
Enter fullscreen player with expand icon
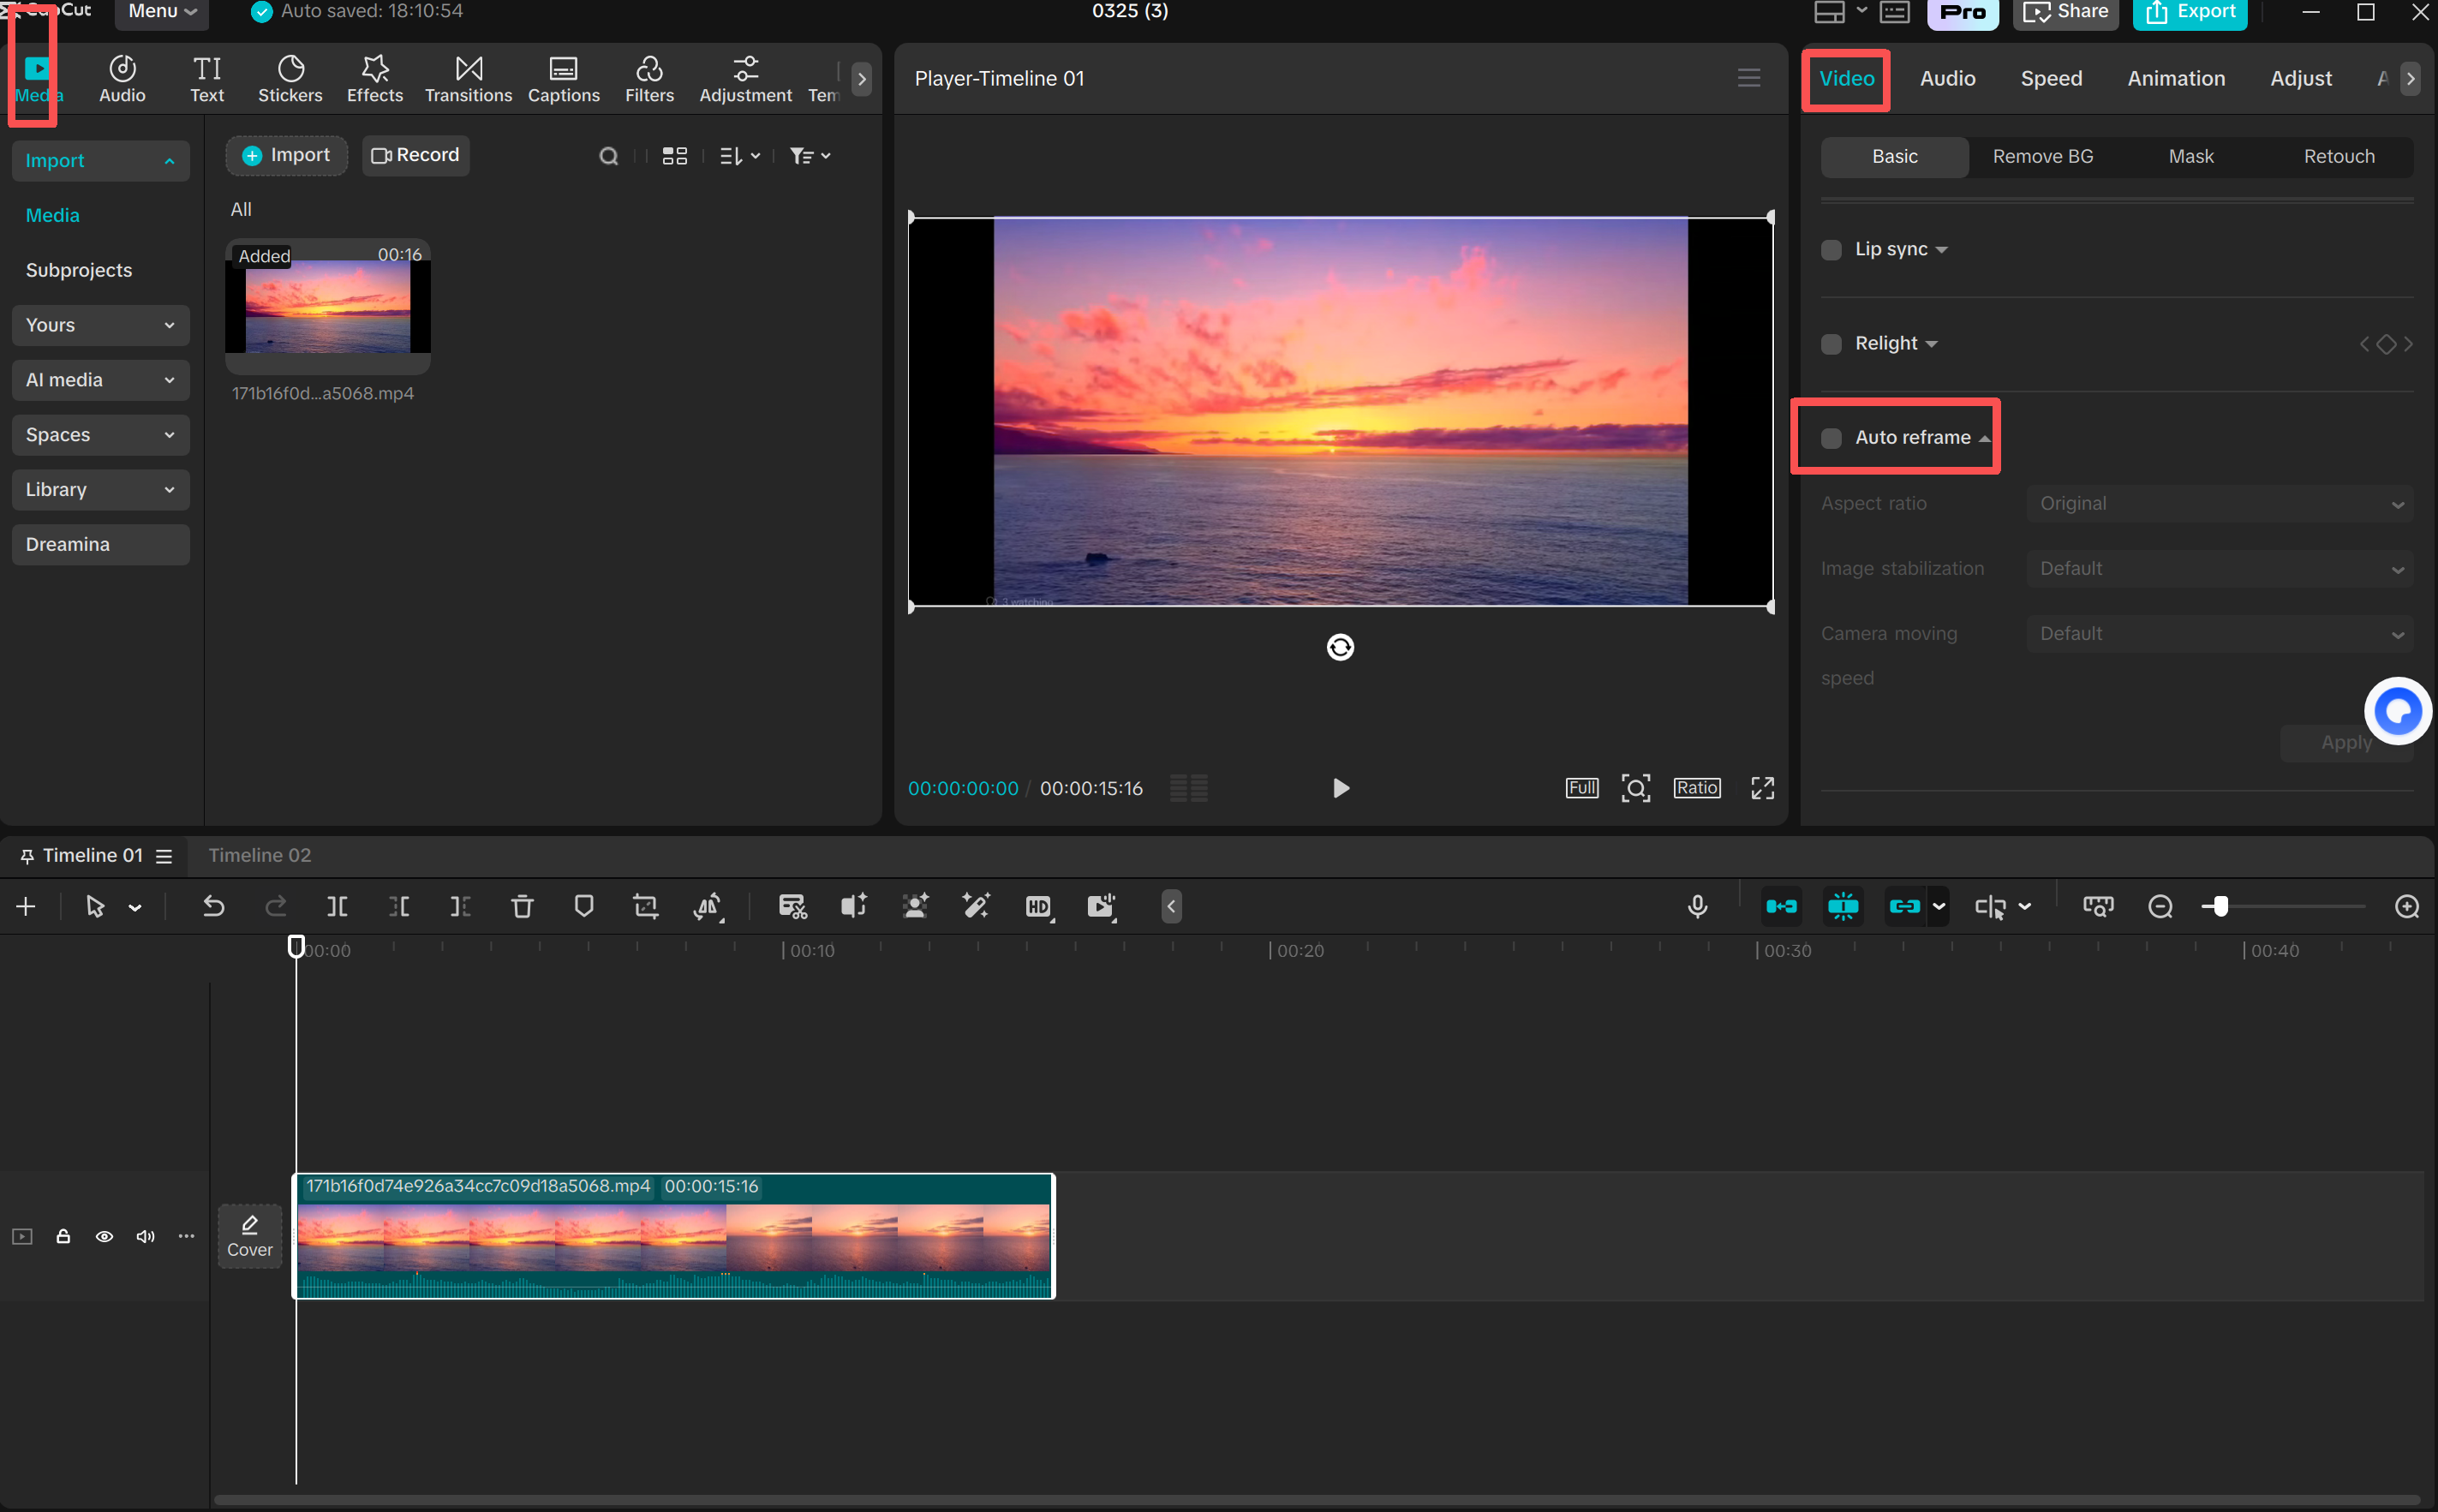(x=1762, y=788)
